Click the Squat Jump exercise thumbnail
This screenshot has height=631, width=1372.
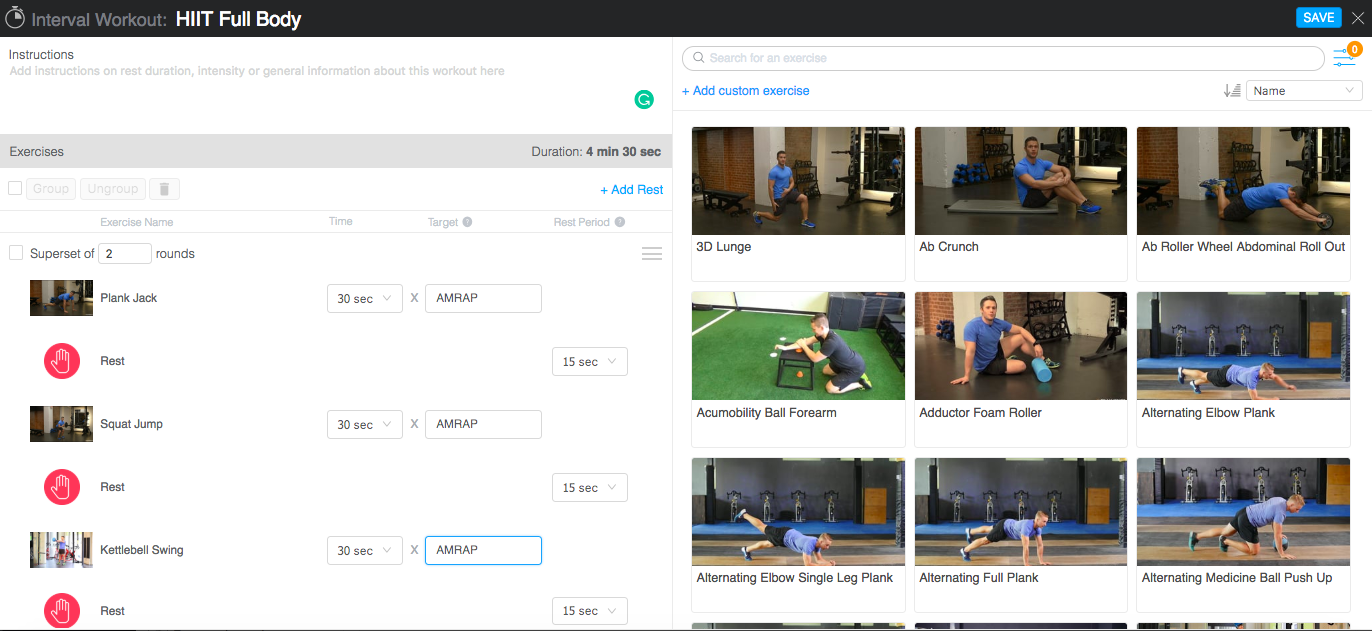pos(61,424)
